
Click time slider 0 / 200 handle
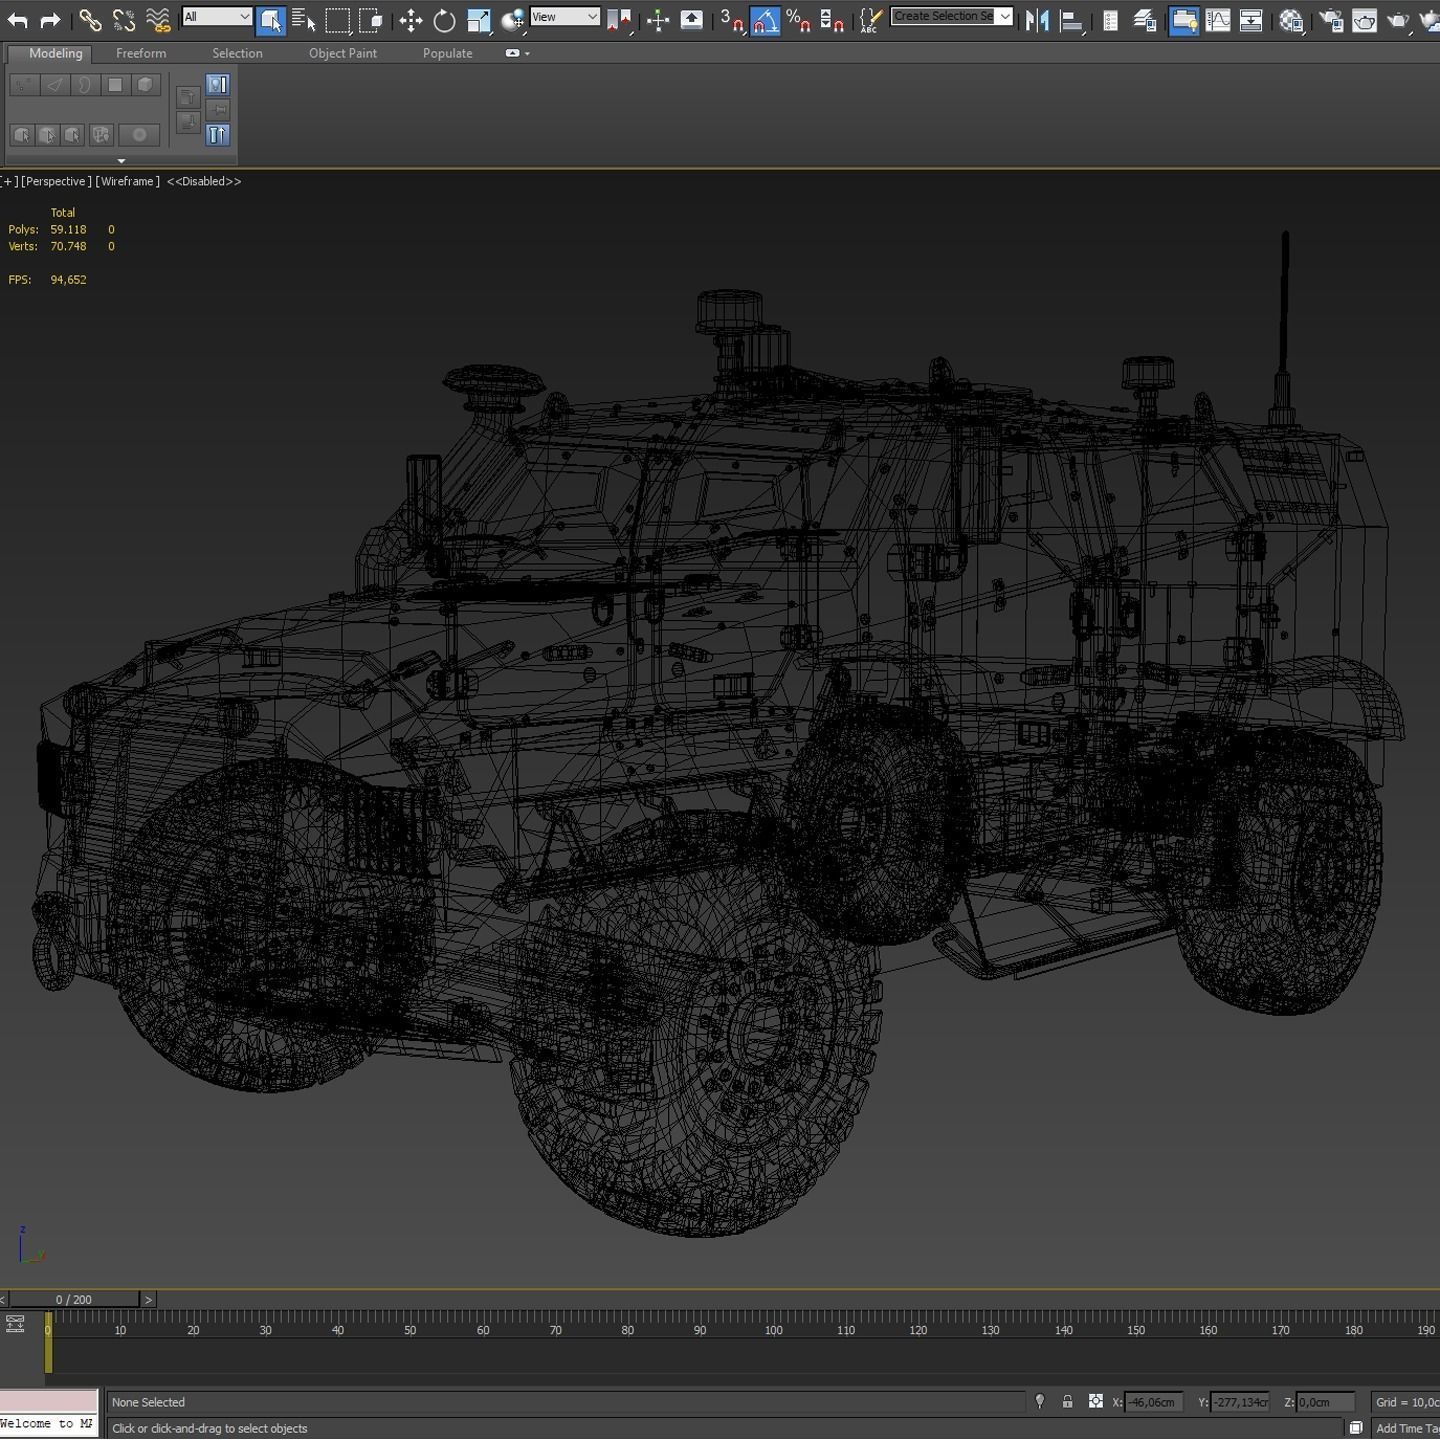74,1299
